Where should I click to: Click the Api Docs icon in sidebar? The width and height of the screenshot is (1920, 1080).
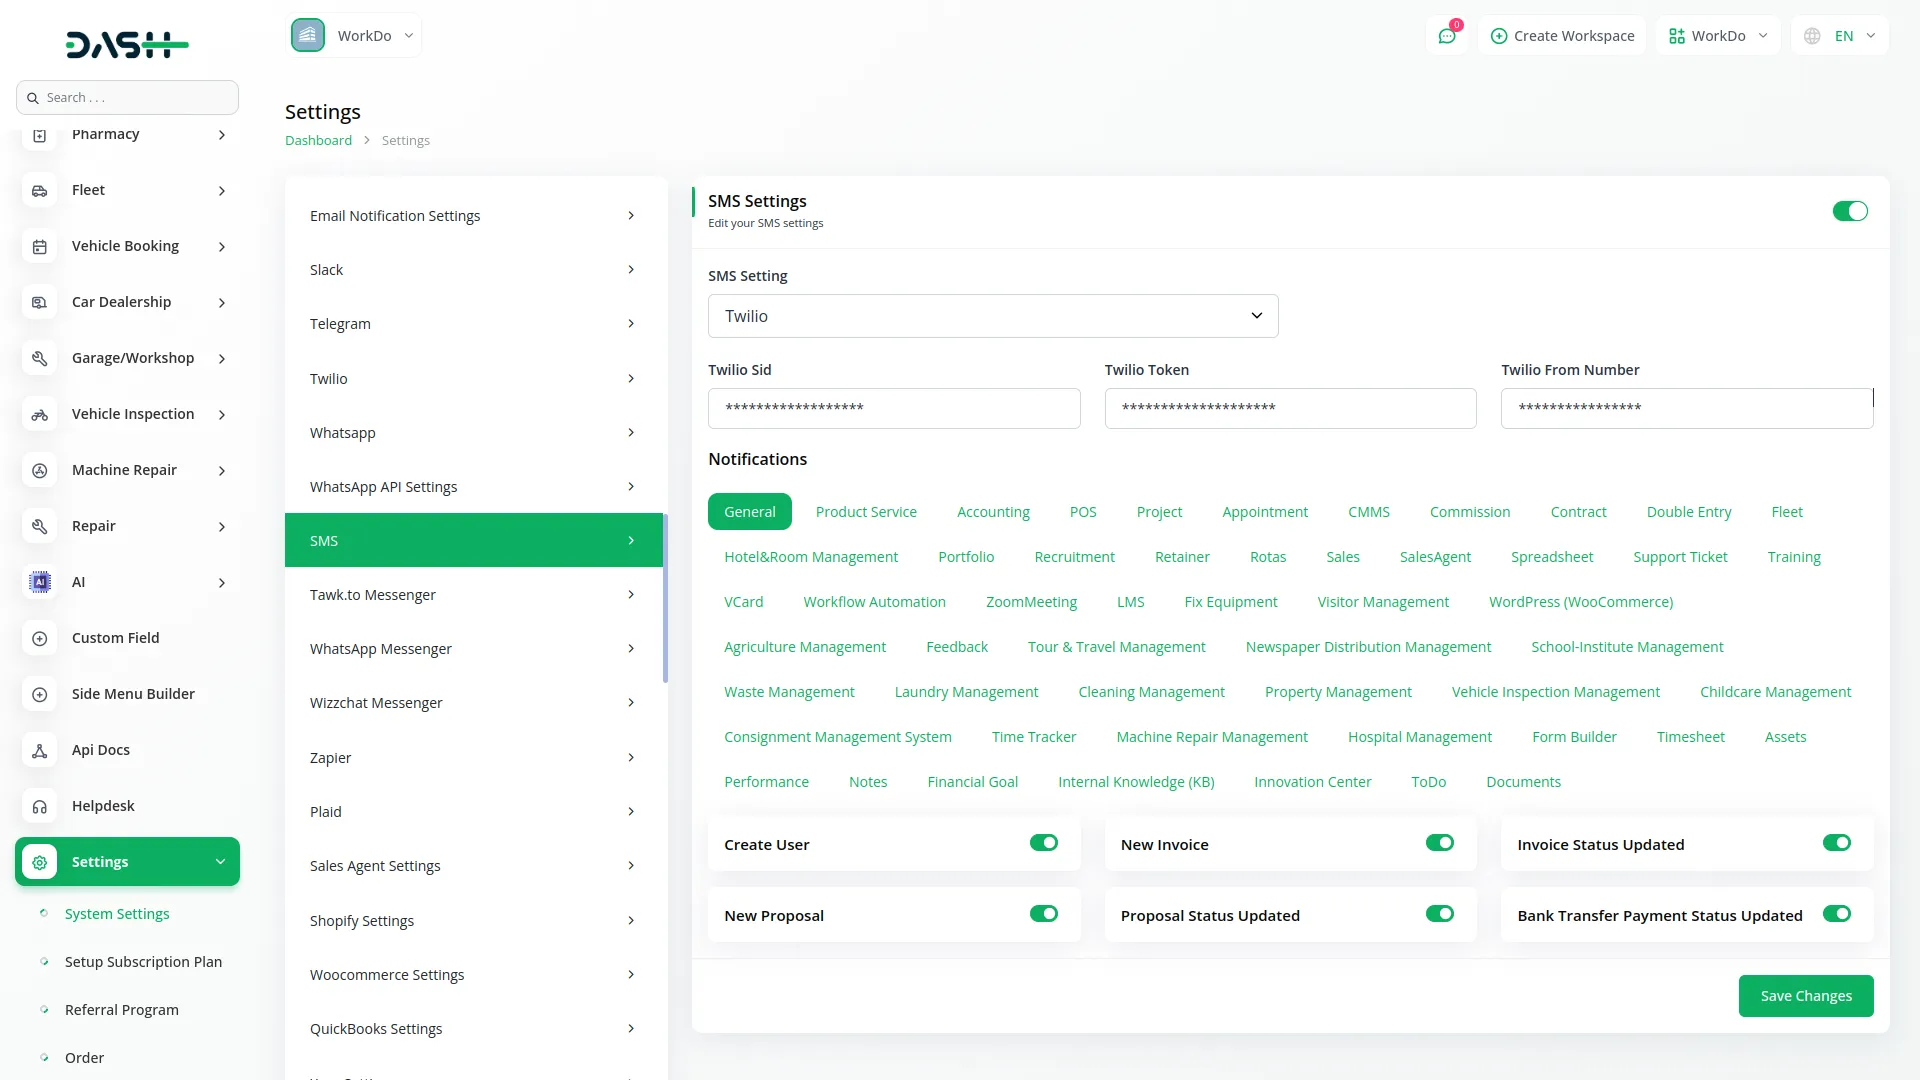click(x=40, y=750)
